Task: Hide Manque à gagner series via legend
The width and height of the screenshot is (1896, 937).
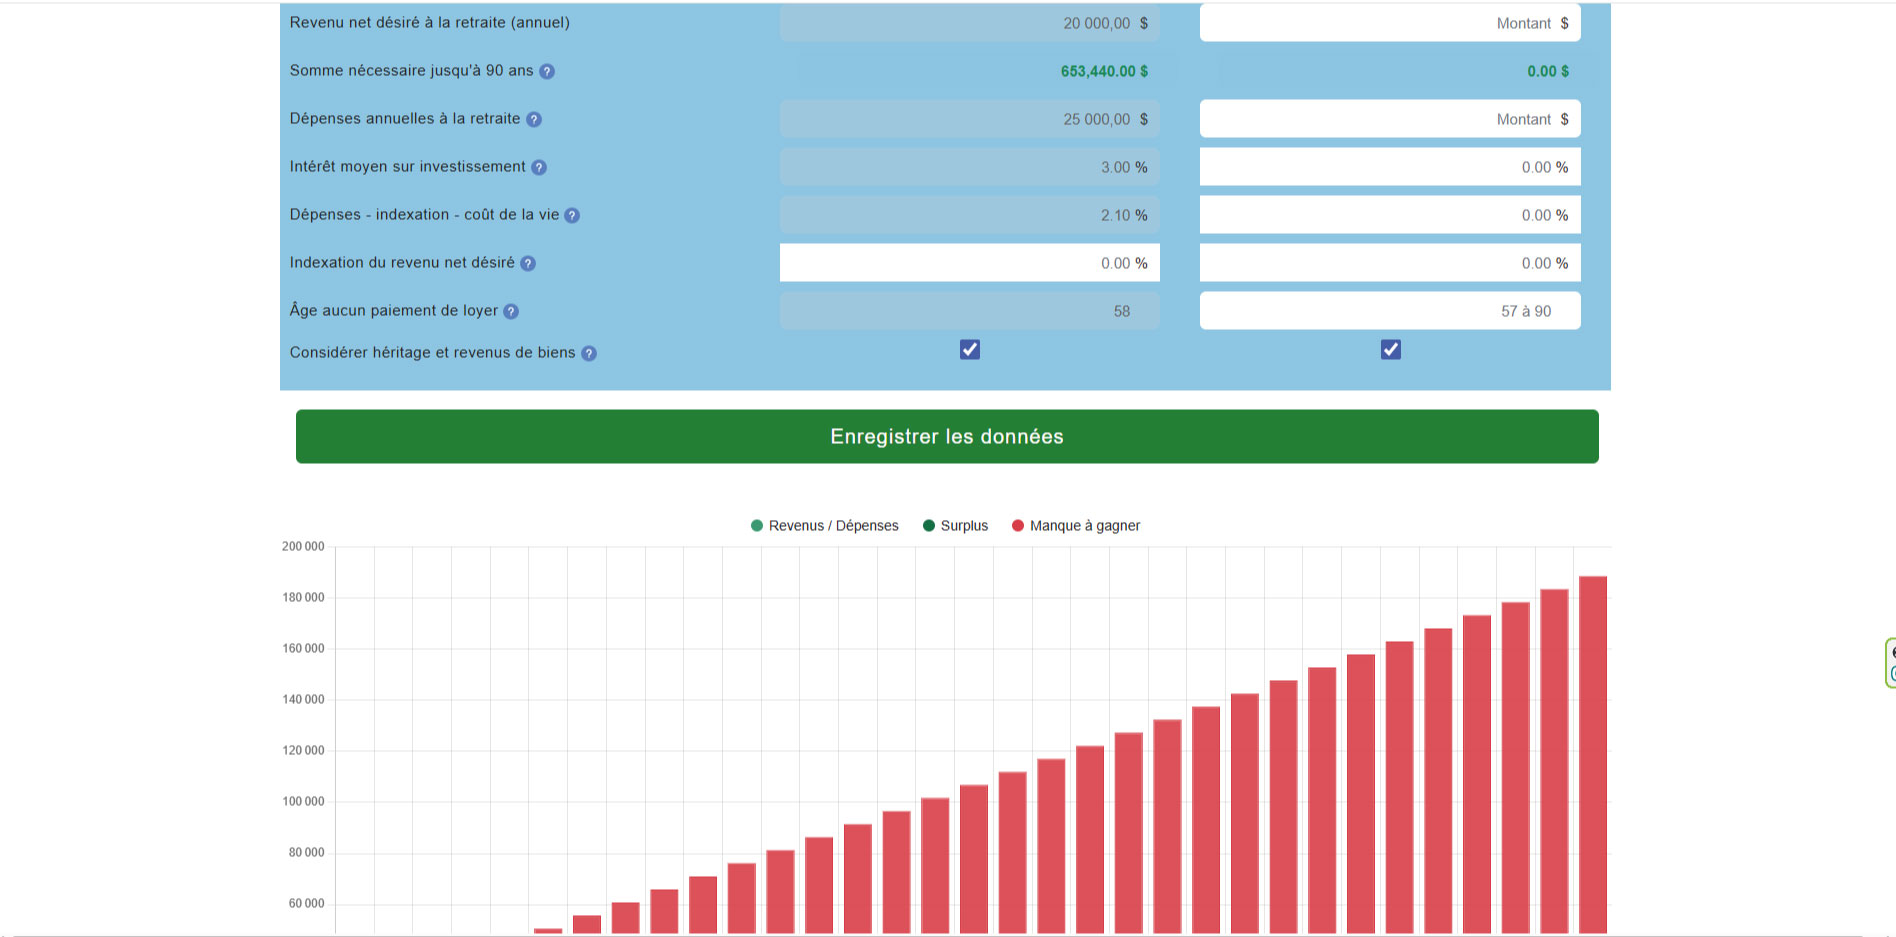Action: coord(1075,526)
